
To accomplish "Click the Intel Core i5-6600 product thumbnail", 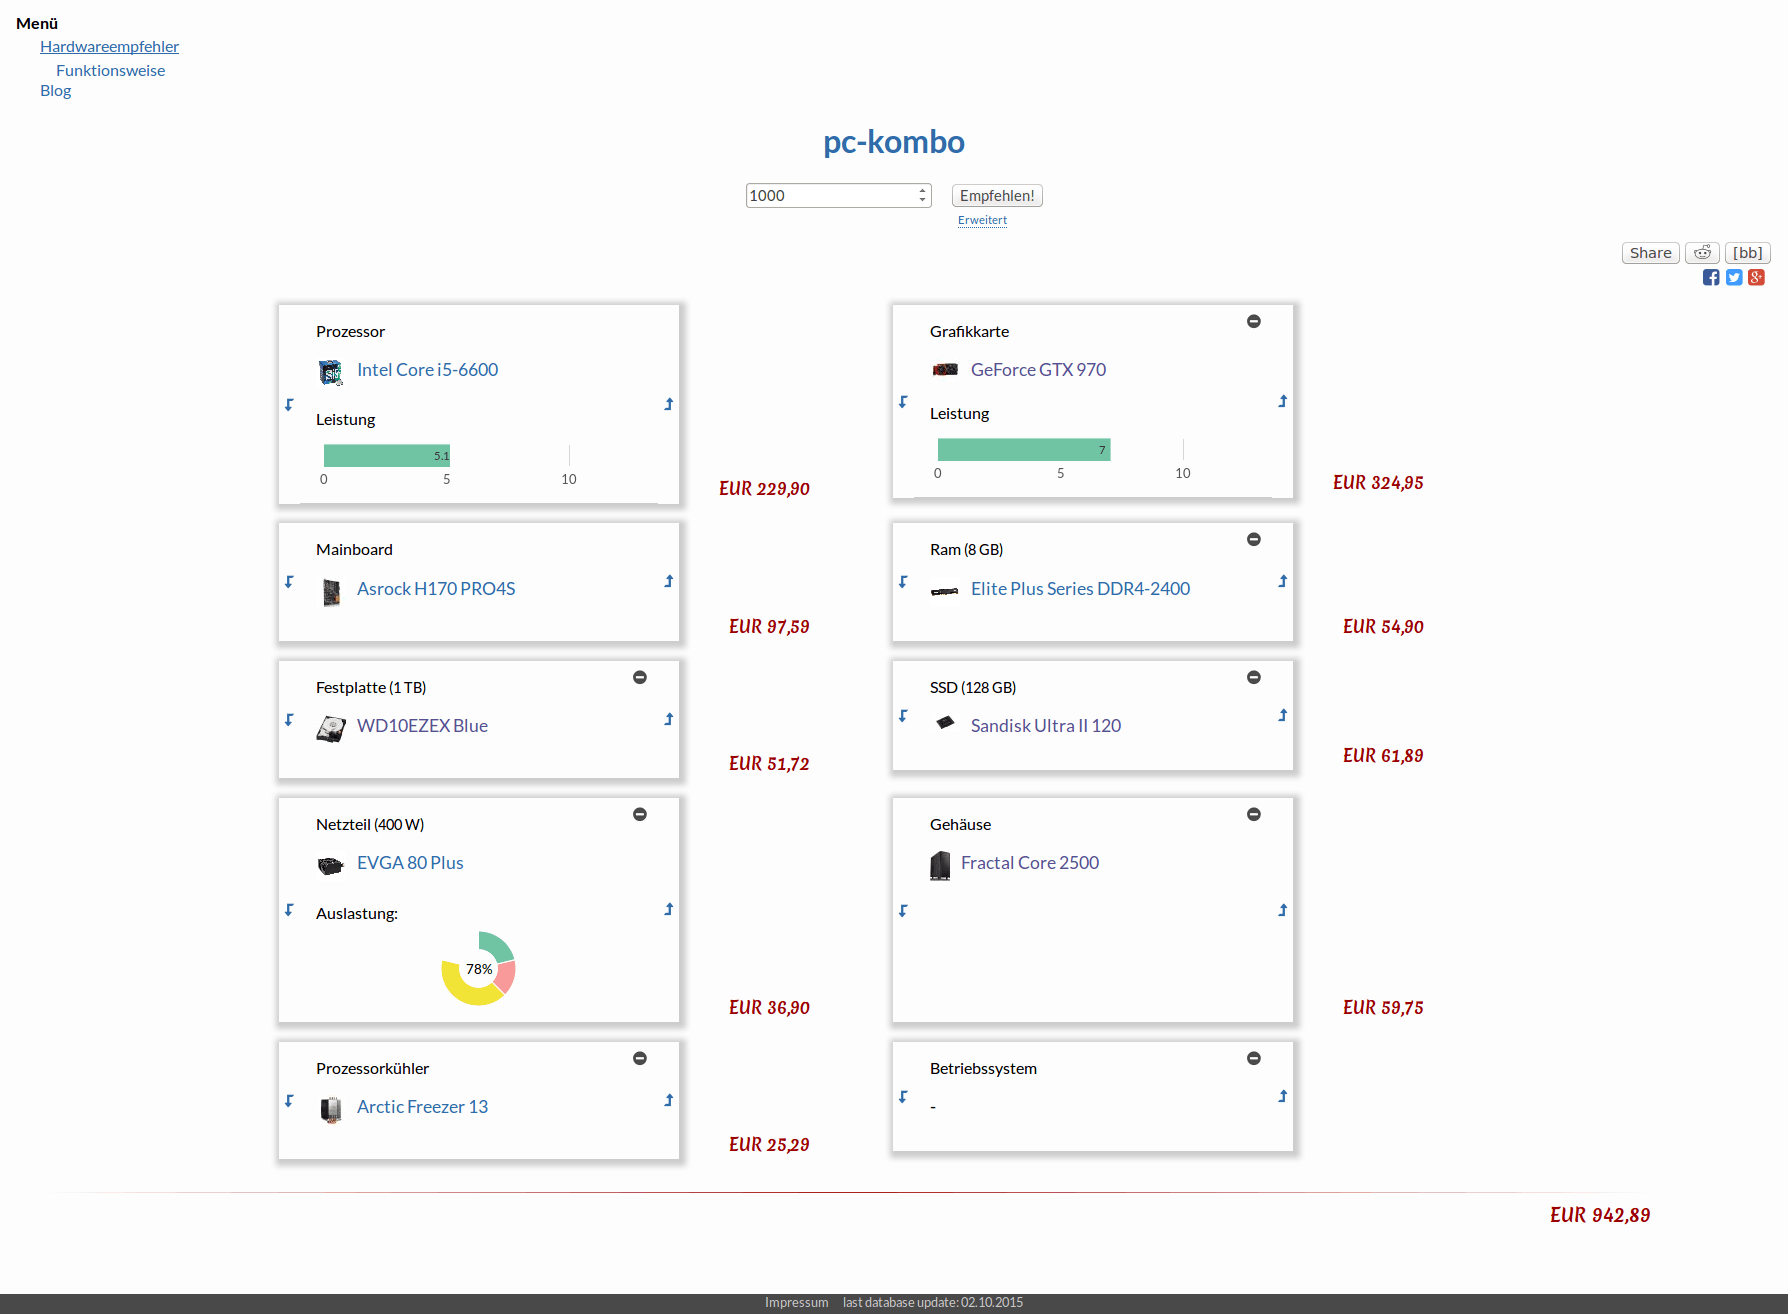I will coord(331,372).
